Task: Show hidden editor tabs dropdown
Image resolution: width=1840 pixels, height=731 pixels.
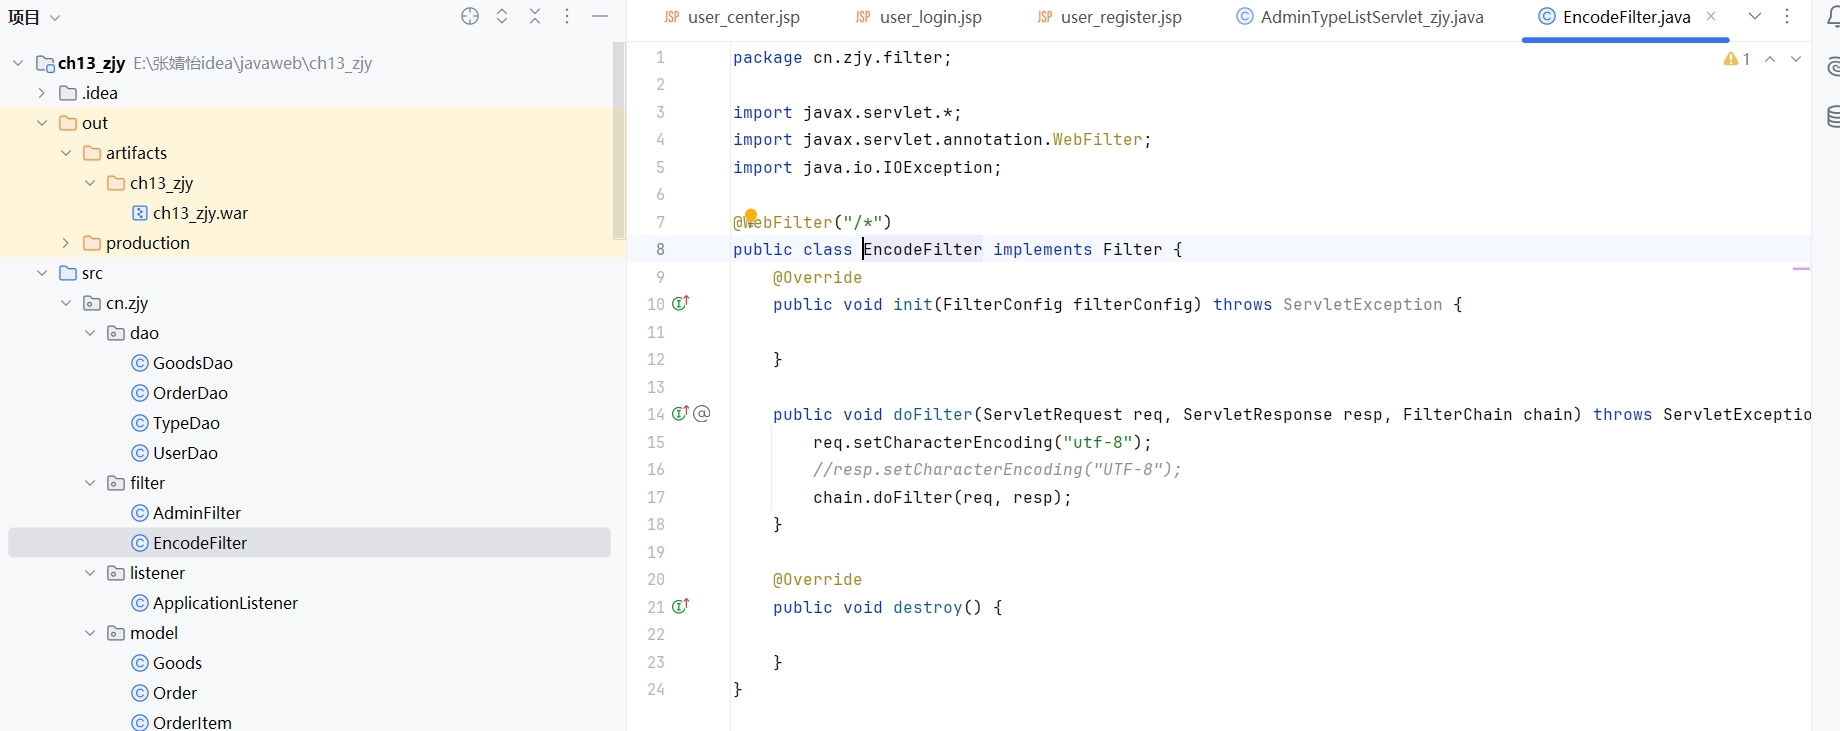Action: [x=1755, y=17]
